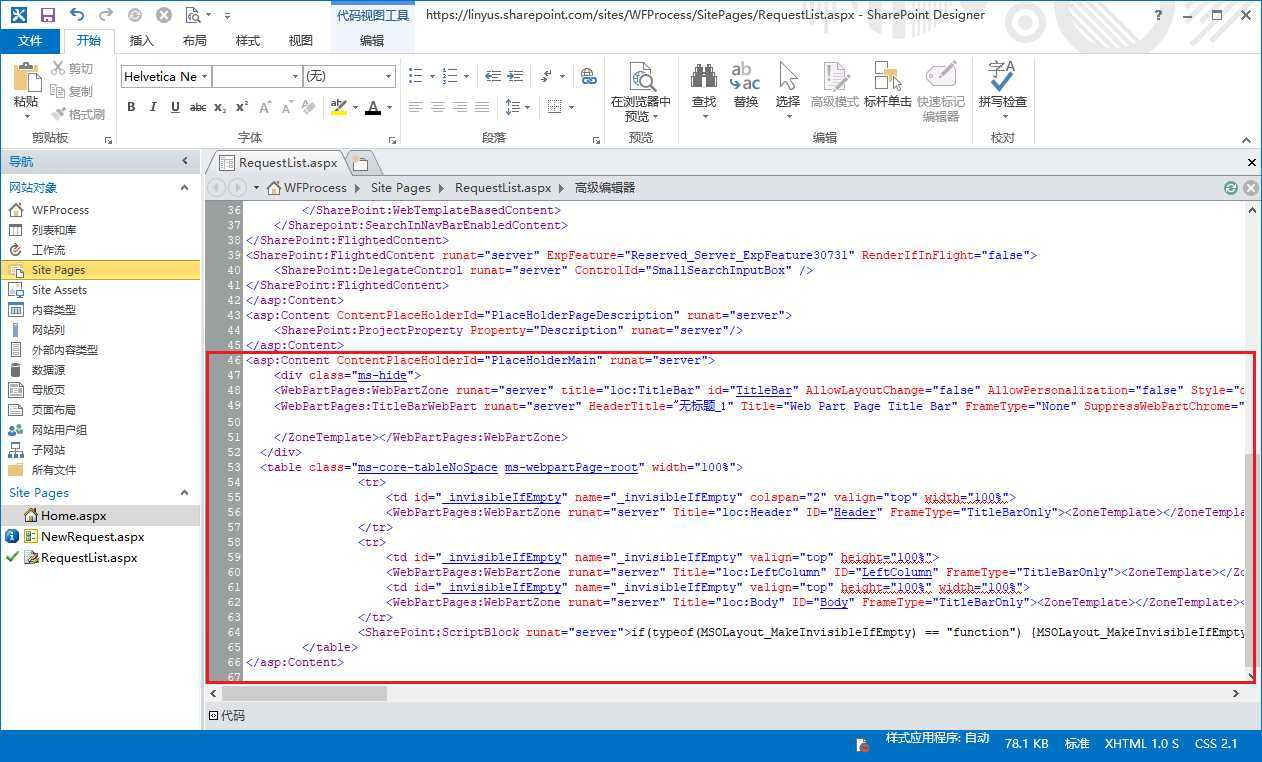Open the 查找 binoculars find tool
The width and height of the screenshot is (1262, 762).
[x=704, y=88]
